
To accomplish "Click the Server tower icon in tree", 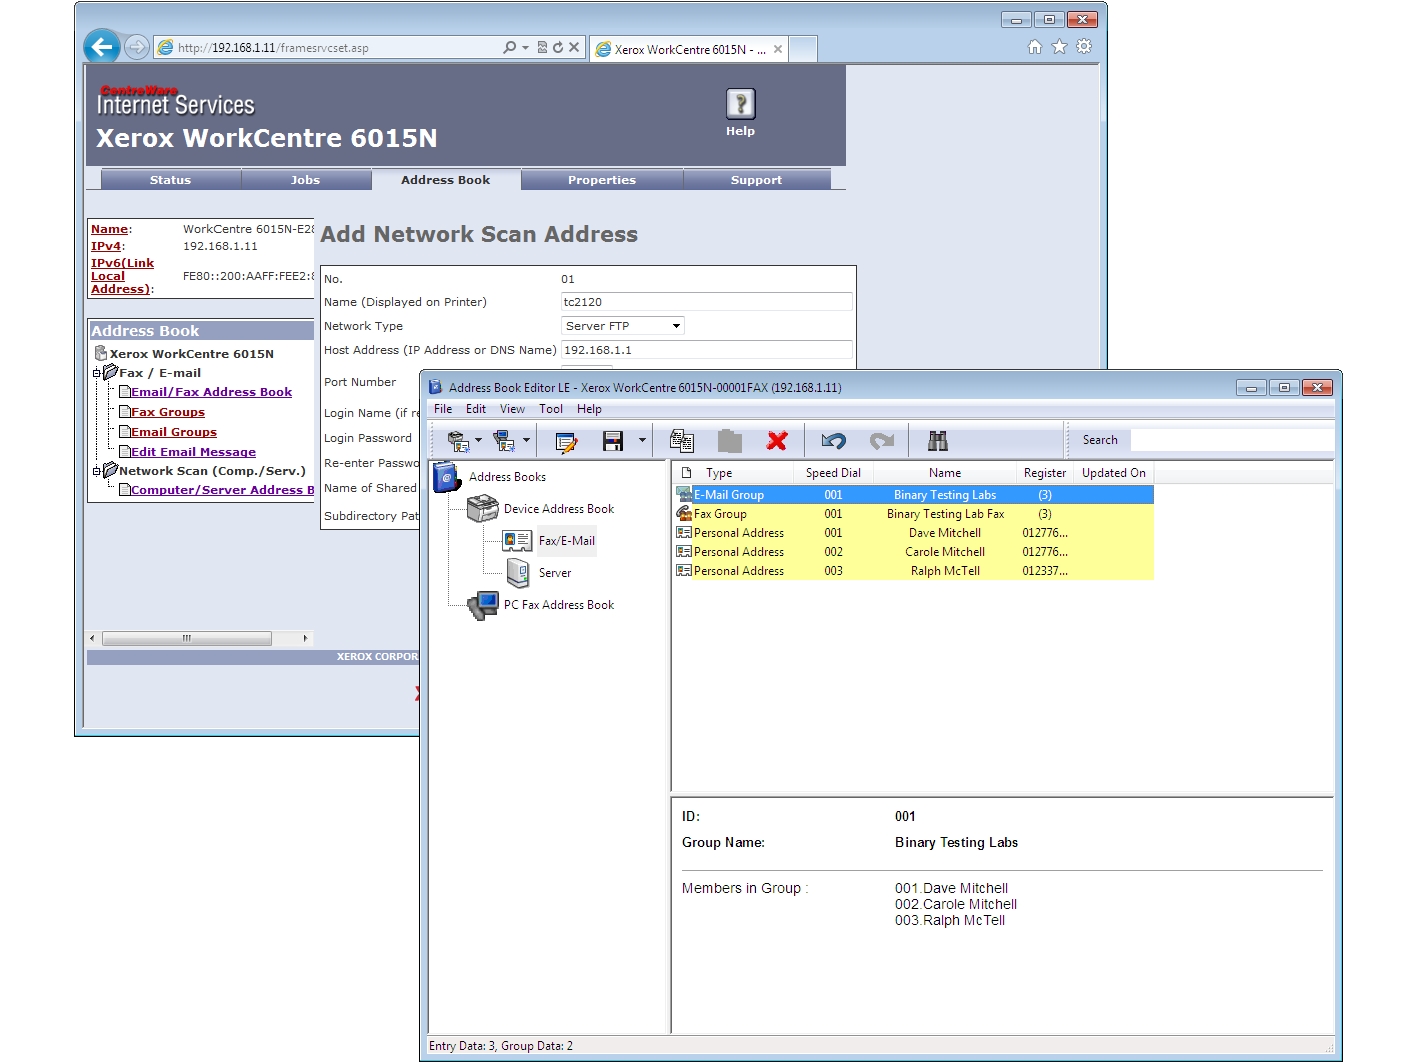I will point(518,573).
